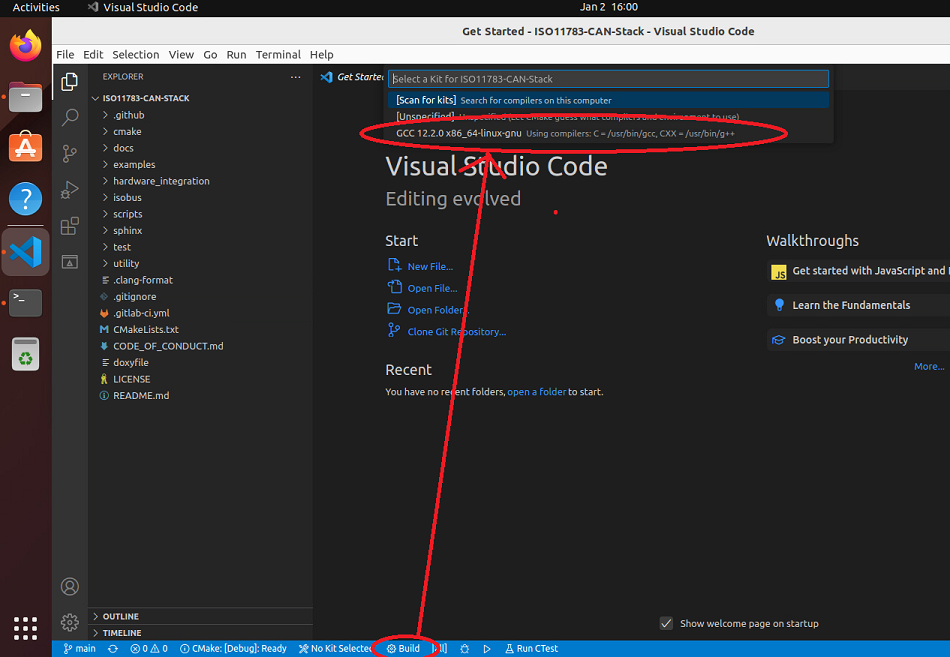Click the synchronize changes icon in status bar
The height and width of the screenshot is (657, 950).
tap(113, 649)
